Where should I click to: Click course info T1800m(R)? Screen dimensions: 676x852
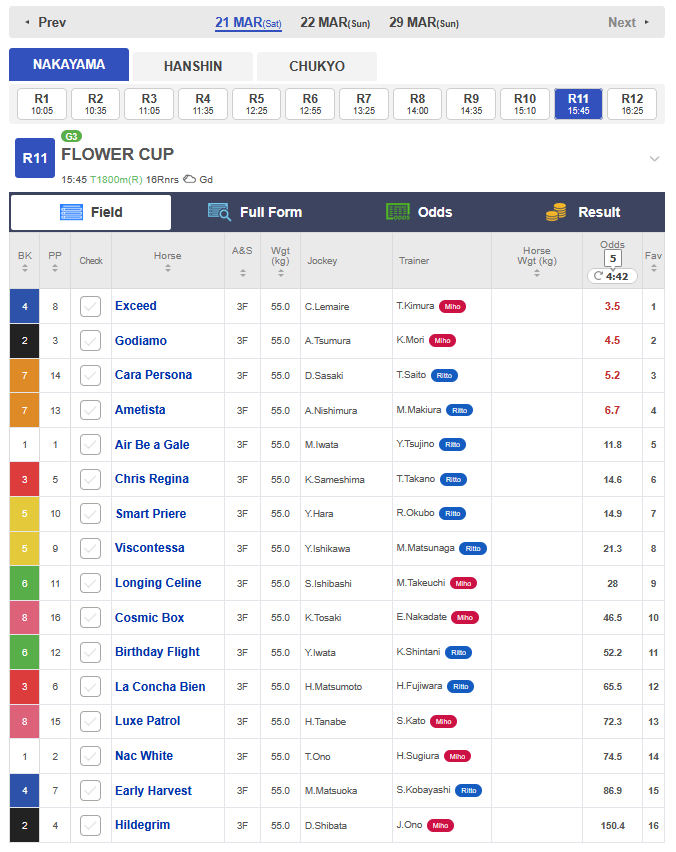pyautogui.click(x=116, y=179)
